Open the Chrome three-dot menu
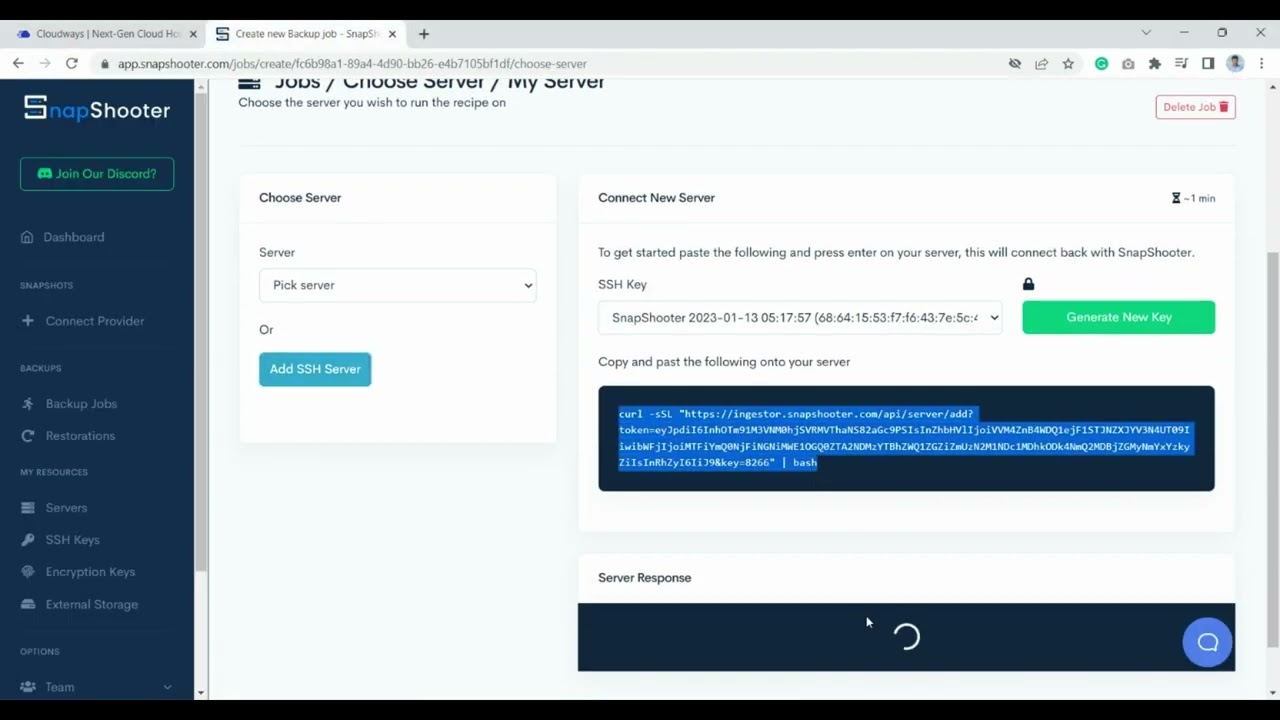The height and width of the screenshot is (720, 1280). pos(1261,63)
